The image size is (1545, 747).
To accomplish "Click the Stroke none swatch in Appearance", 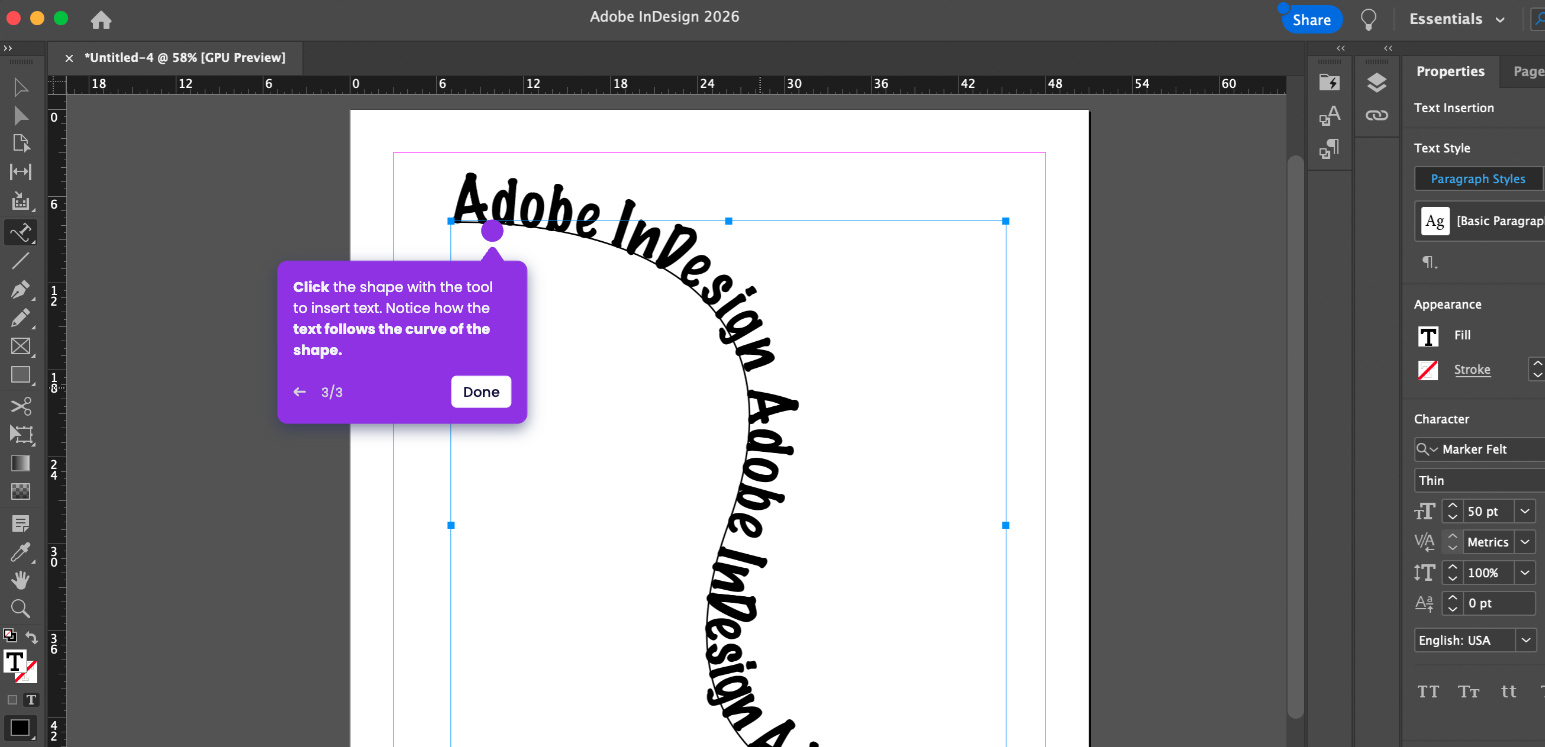I will (x=1428, y=370).
